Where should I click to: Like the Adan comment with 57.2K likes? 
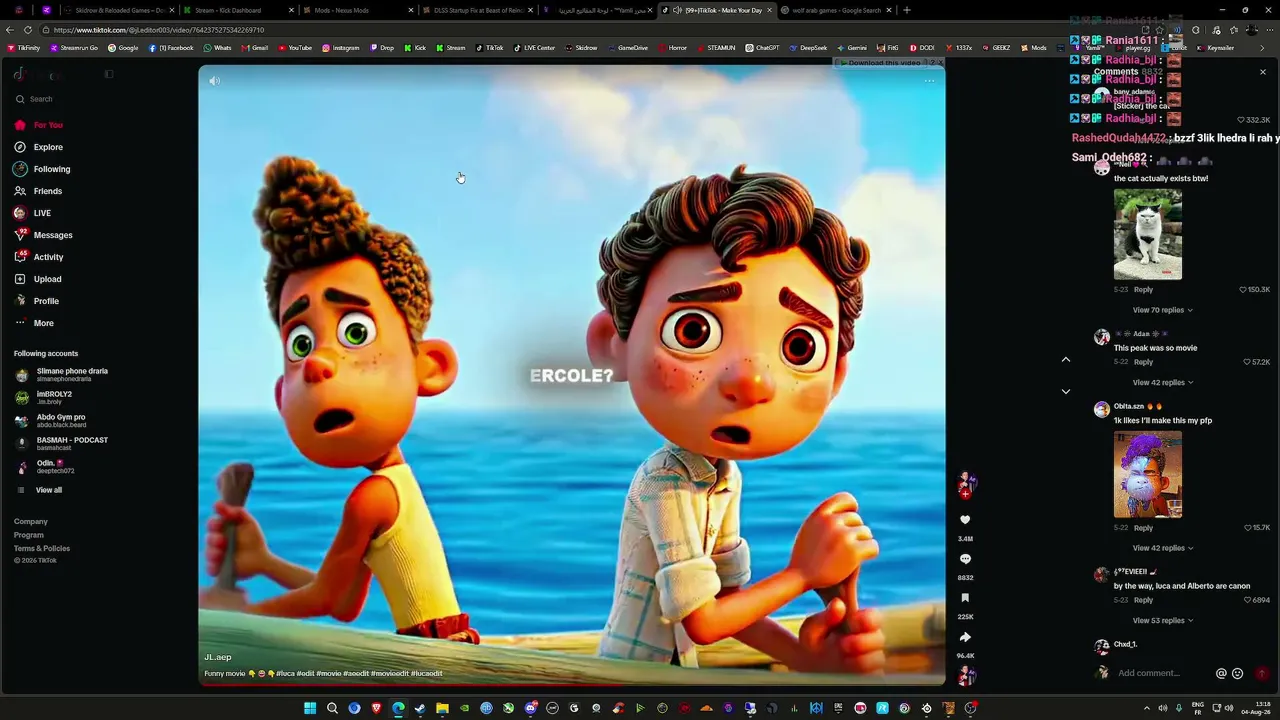(x=1247, y=362)
